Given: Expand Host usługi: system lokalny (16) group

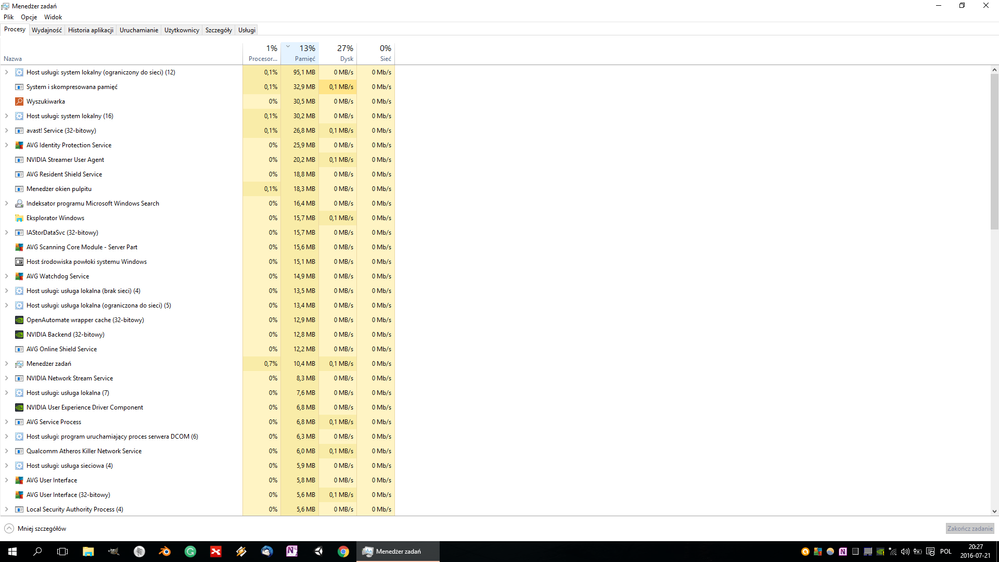Looking at the screenshot, I should point(7,116).
